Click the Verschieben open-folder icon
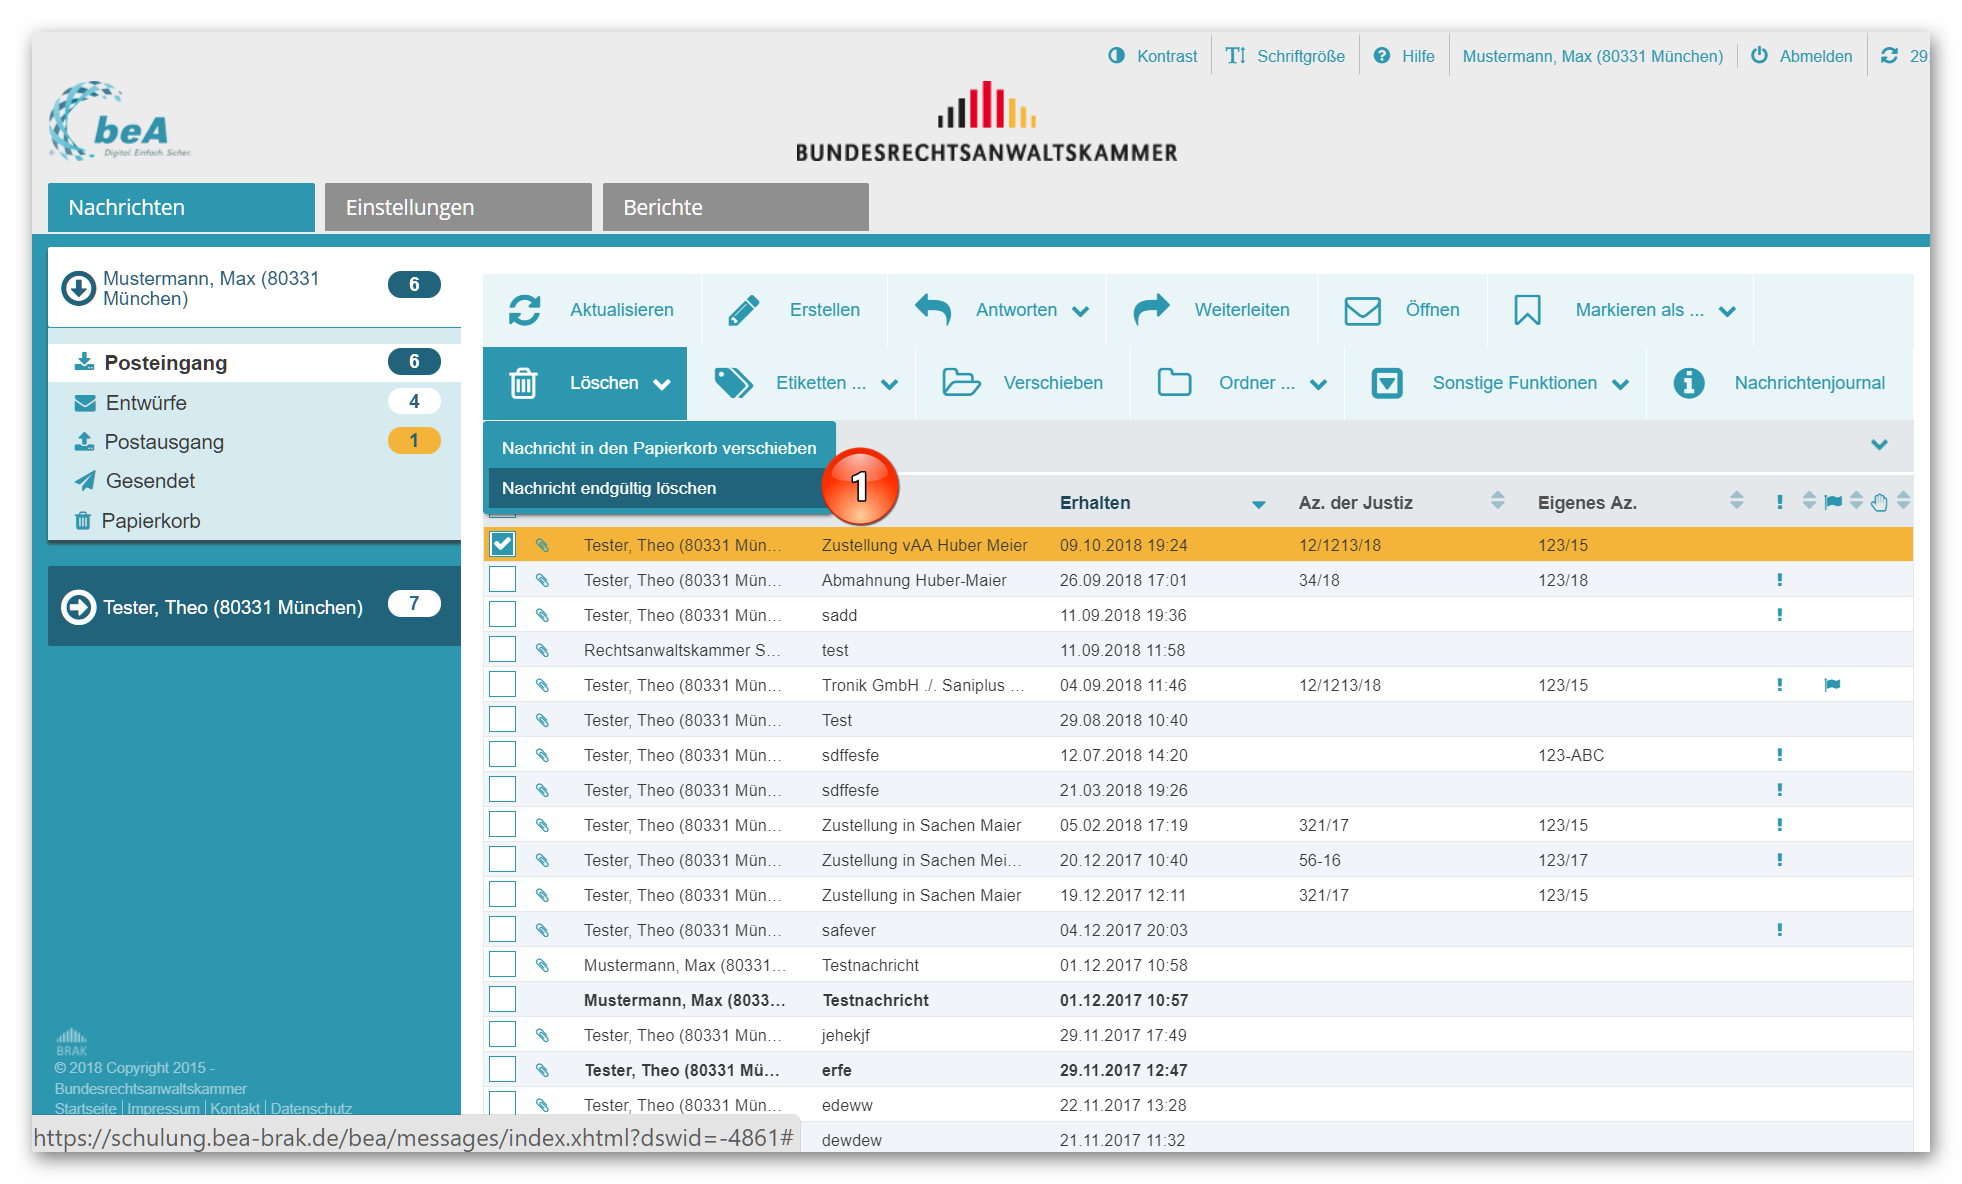 click(961, 383)
